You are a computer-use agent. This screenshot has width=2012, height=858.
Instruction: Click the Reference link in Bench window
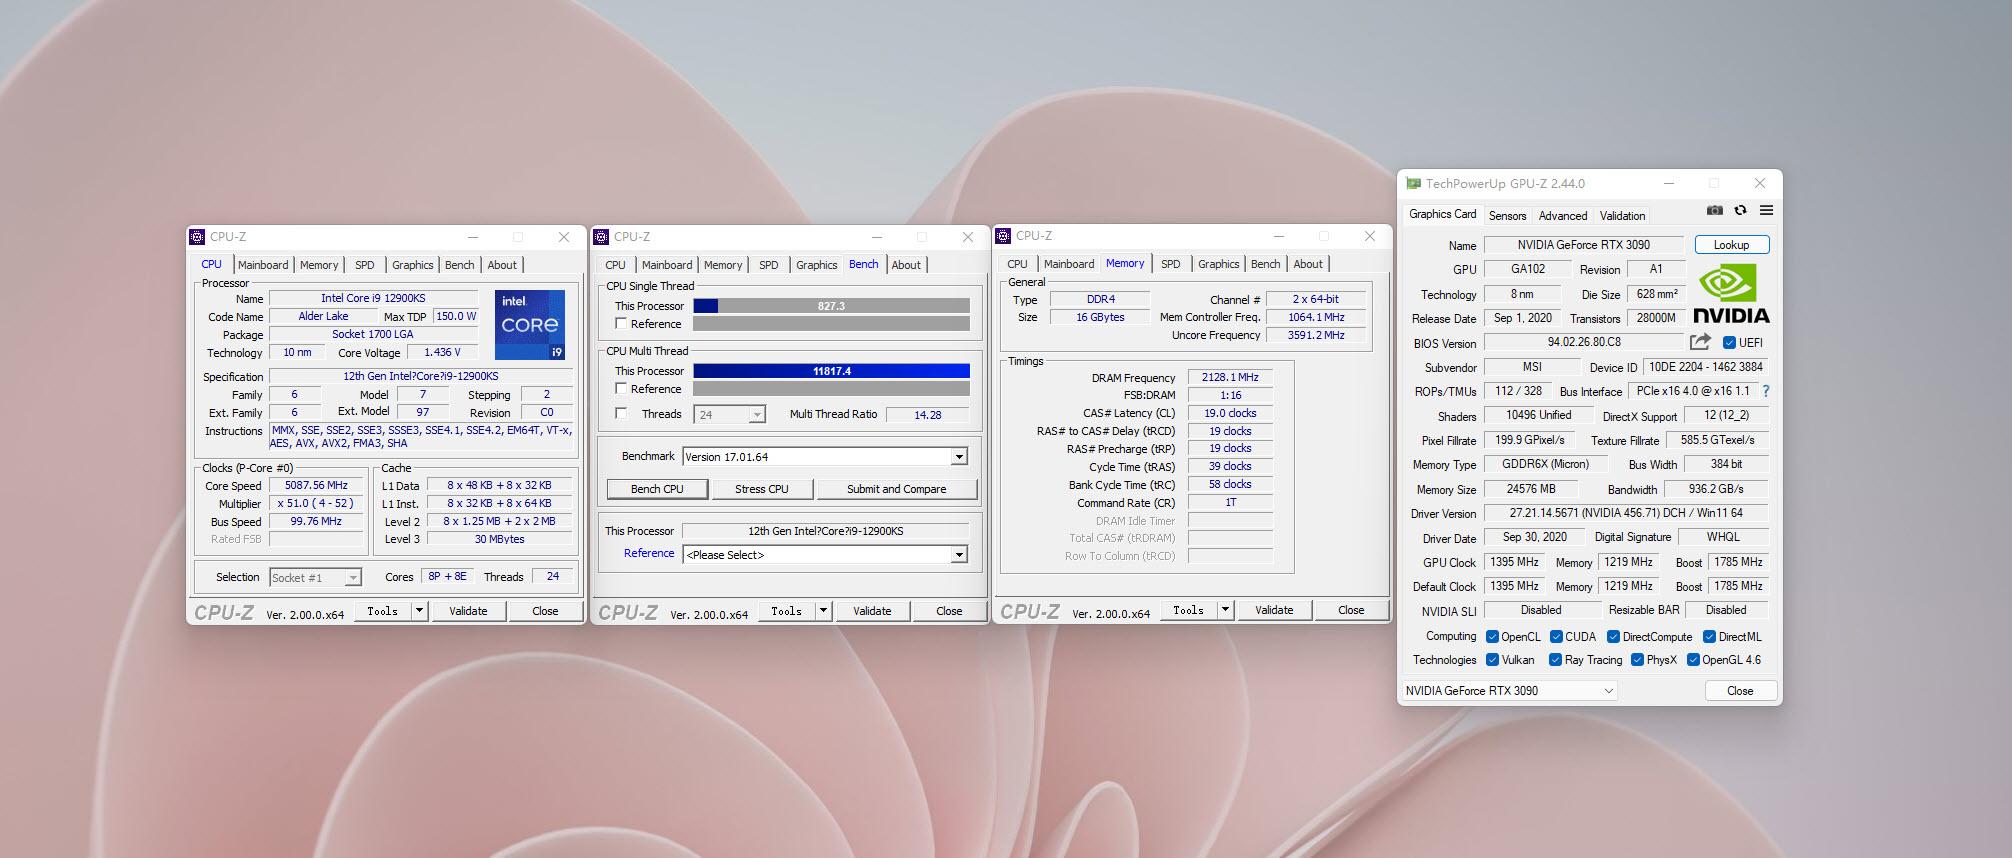point(649,553)
